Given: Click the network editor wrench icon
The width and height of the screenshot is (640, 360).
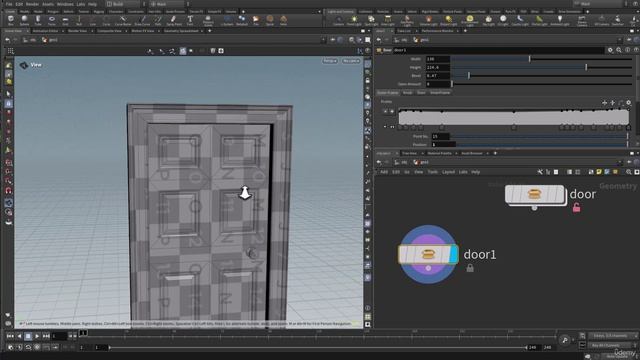Looking at the screenshot, I should coord(540,172).
